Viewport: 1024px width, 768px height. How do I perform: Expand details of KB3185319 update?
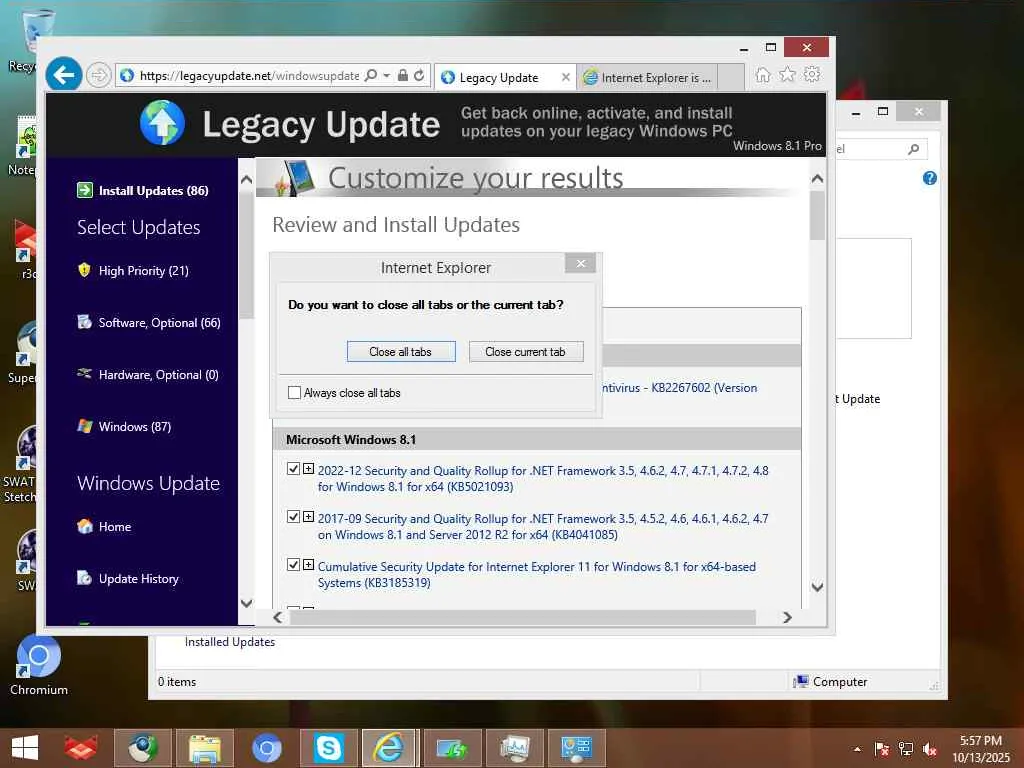pyautogui.click(x=308, y=565)
